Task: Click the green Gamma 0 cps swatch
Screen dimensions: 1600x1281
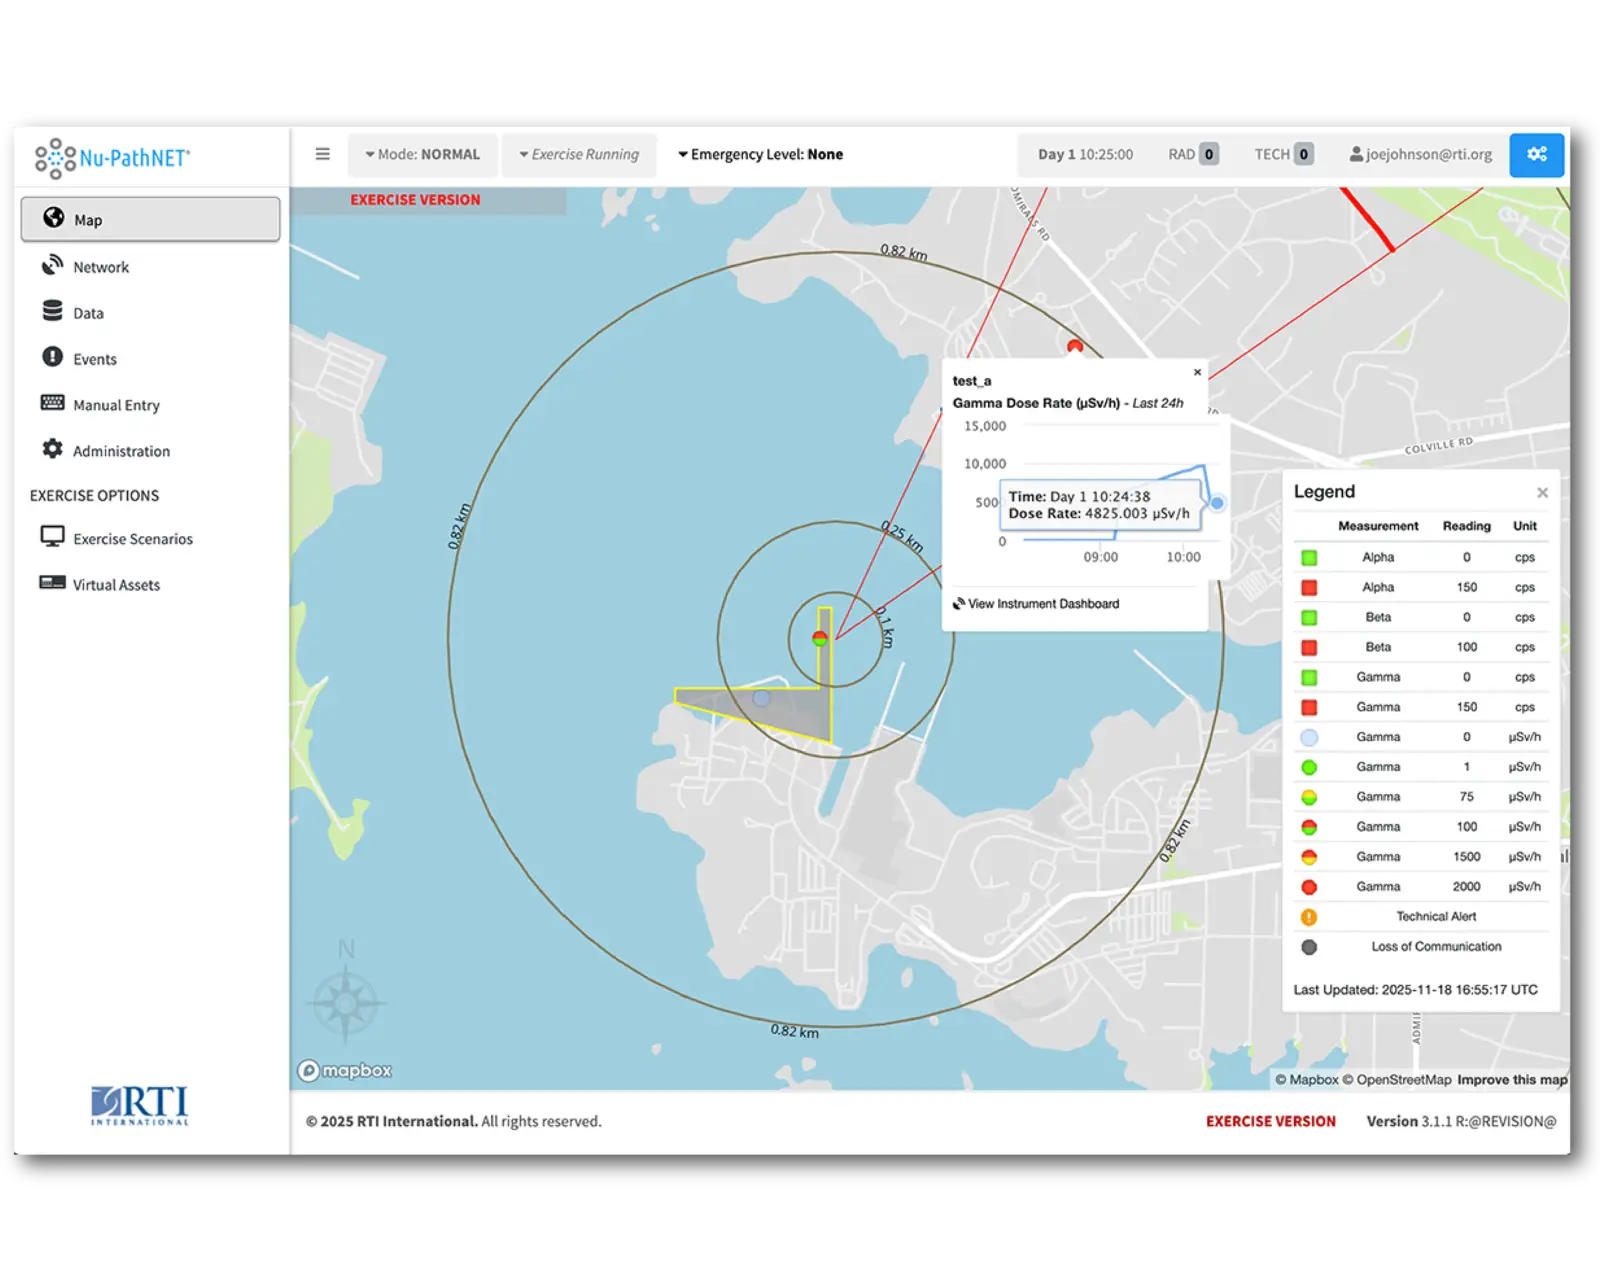Action: click(1309, 678)
